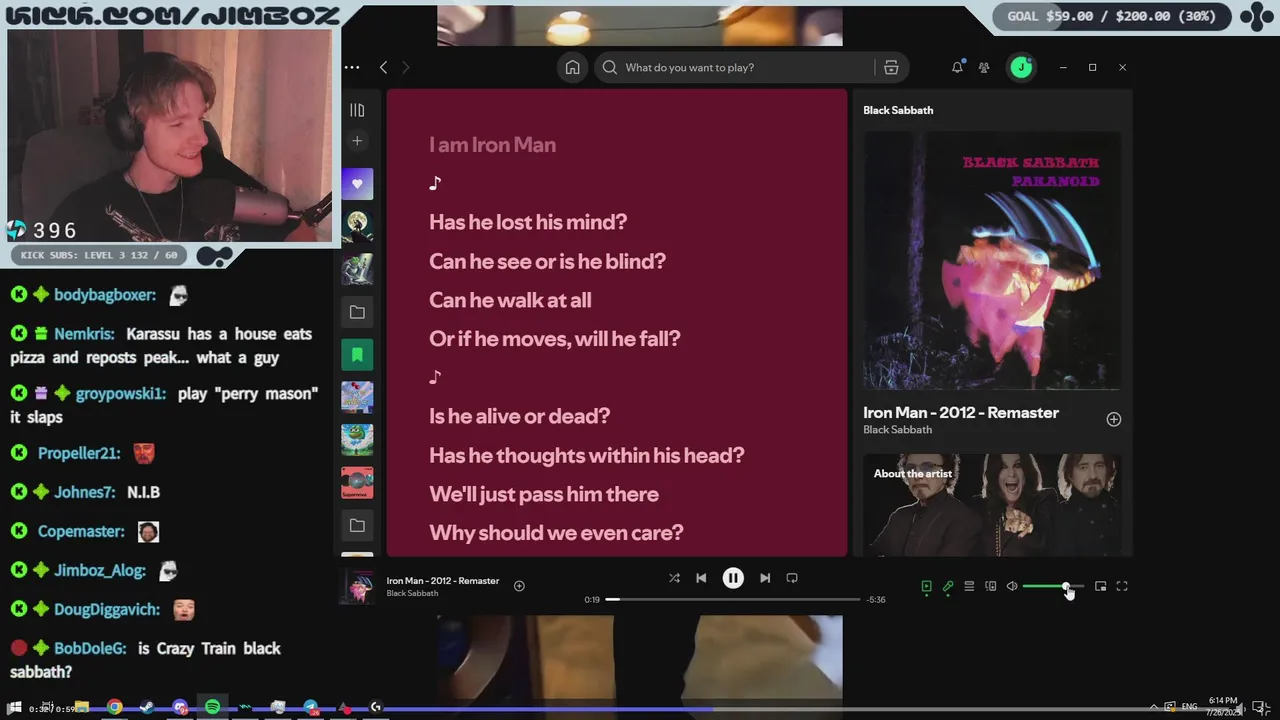This screenshot has height=720, width=1280.
Task: Jump to lyric 'I am Iron Man'
Action: 492,144
